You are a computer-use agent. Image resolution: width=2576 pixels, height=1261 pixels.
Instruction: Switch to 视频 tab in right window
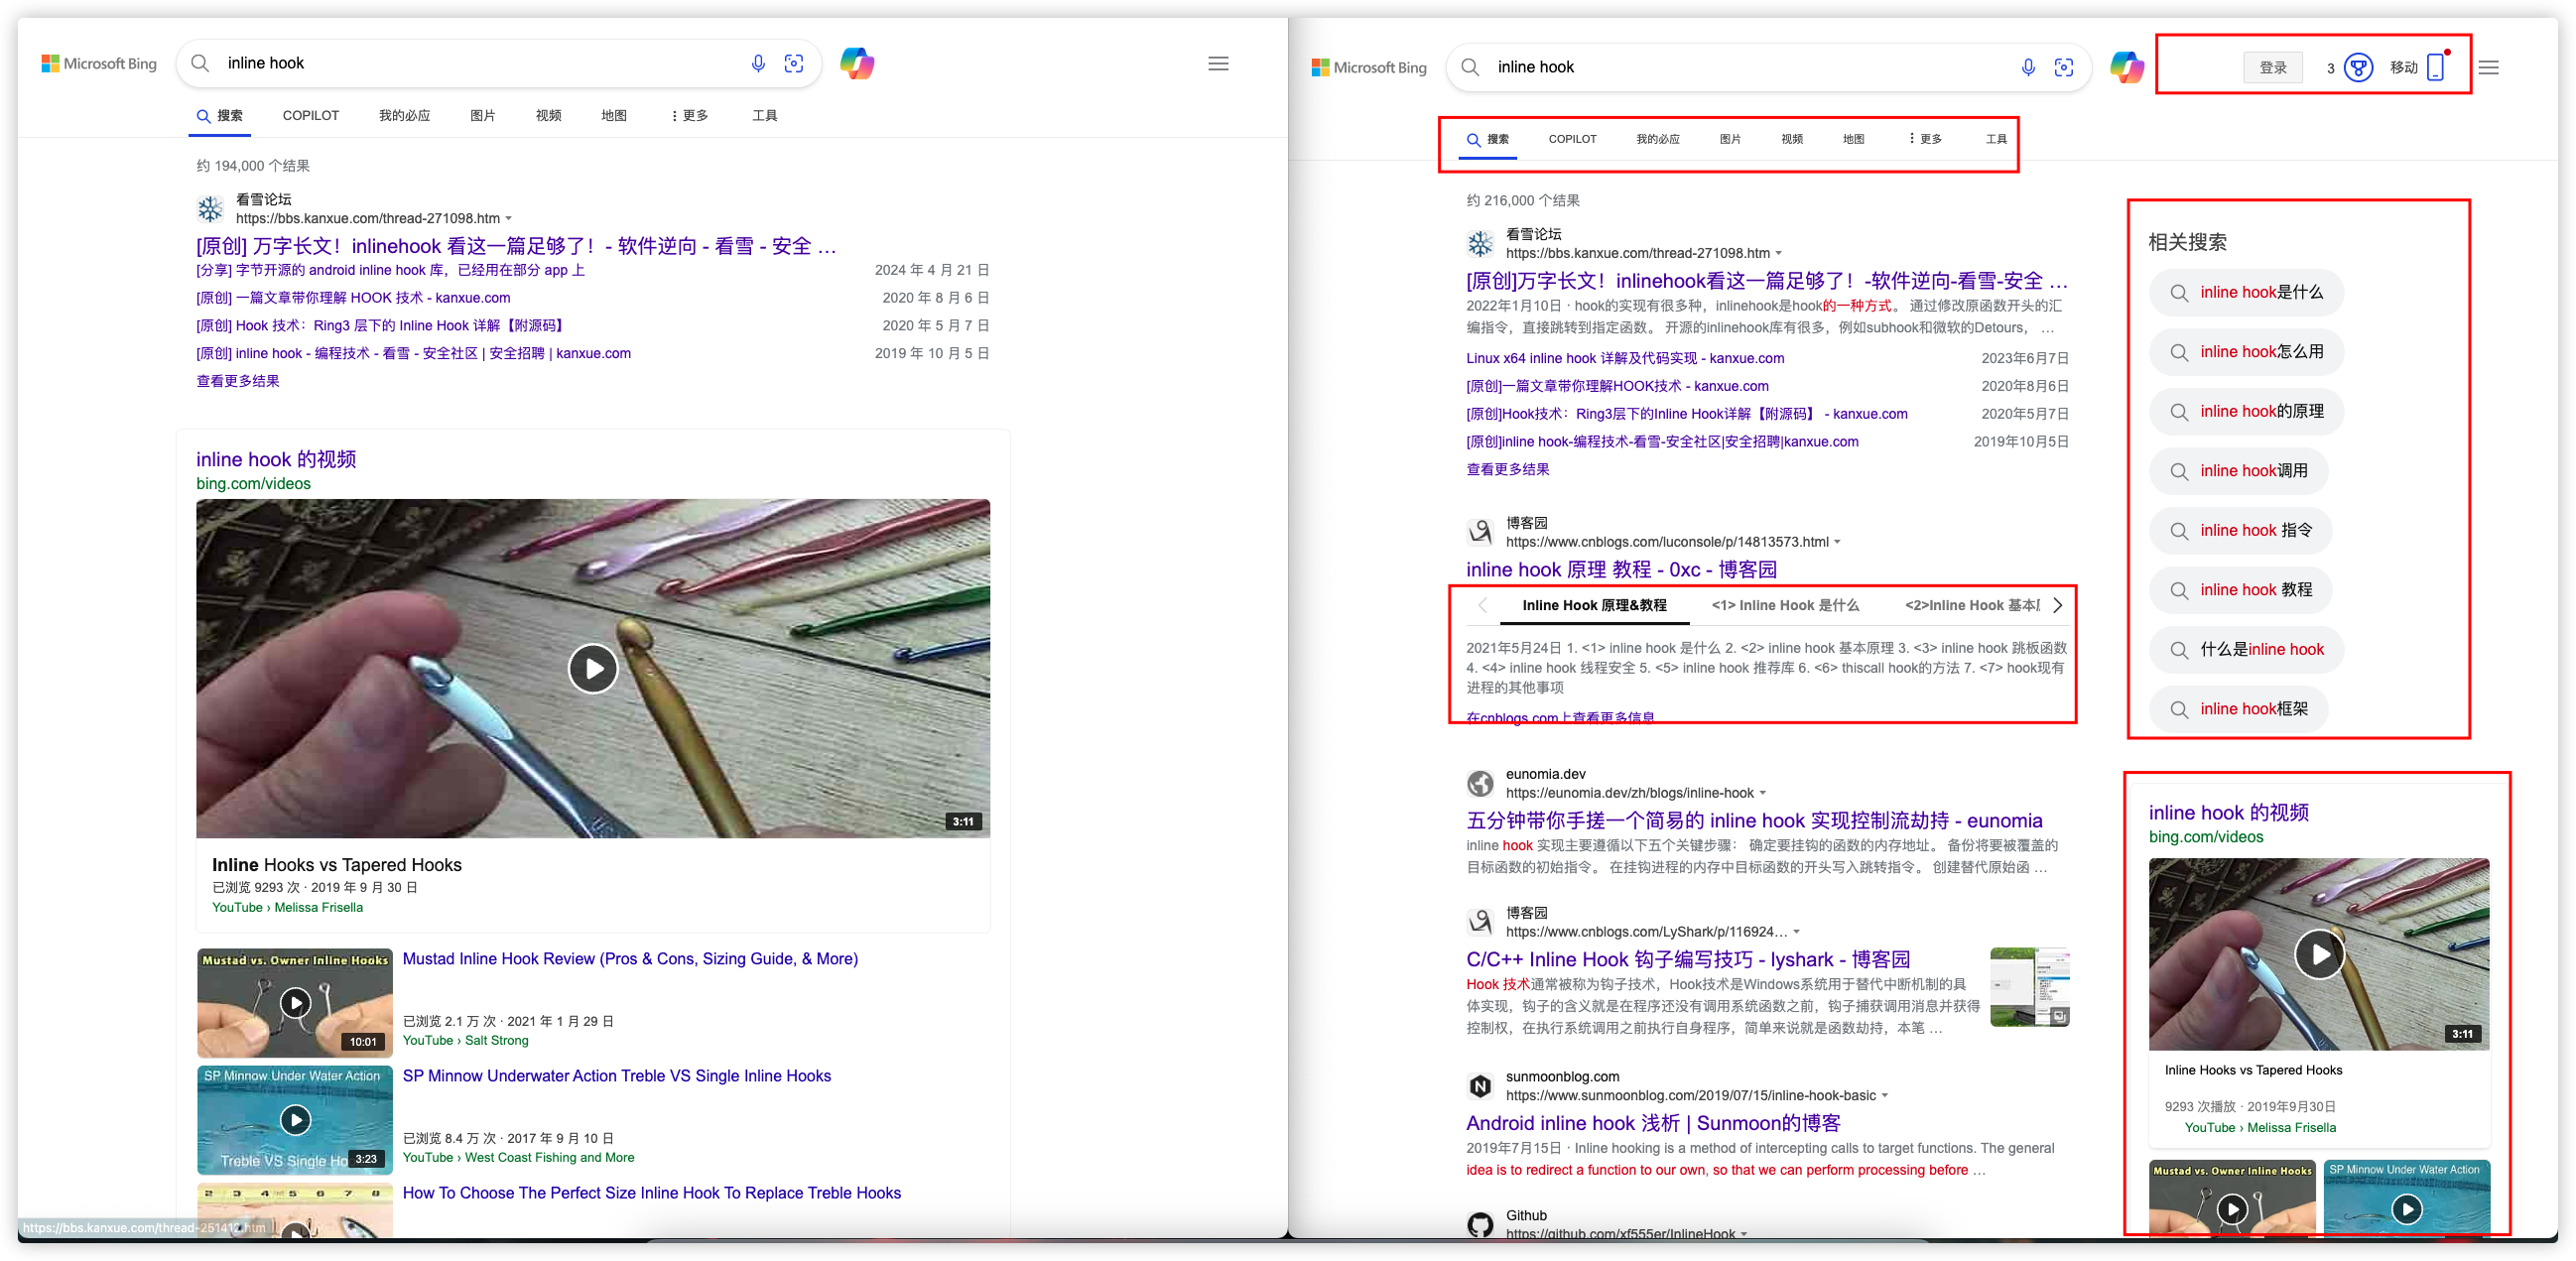coord(1792,139)
